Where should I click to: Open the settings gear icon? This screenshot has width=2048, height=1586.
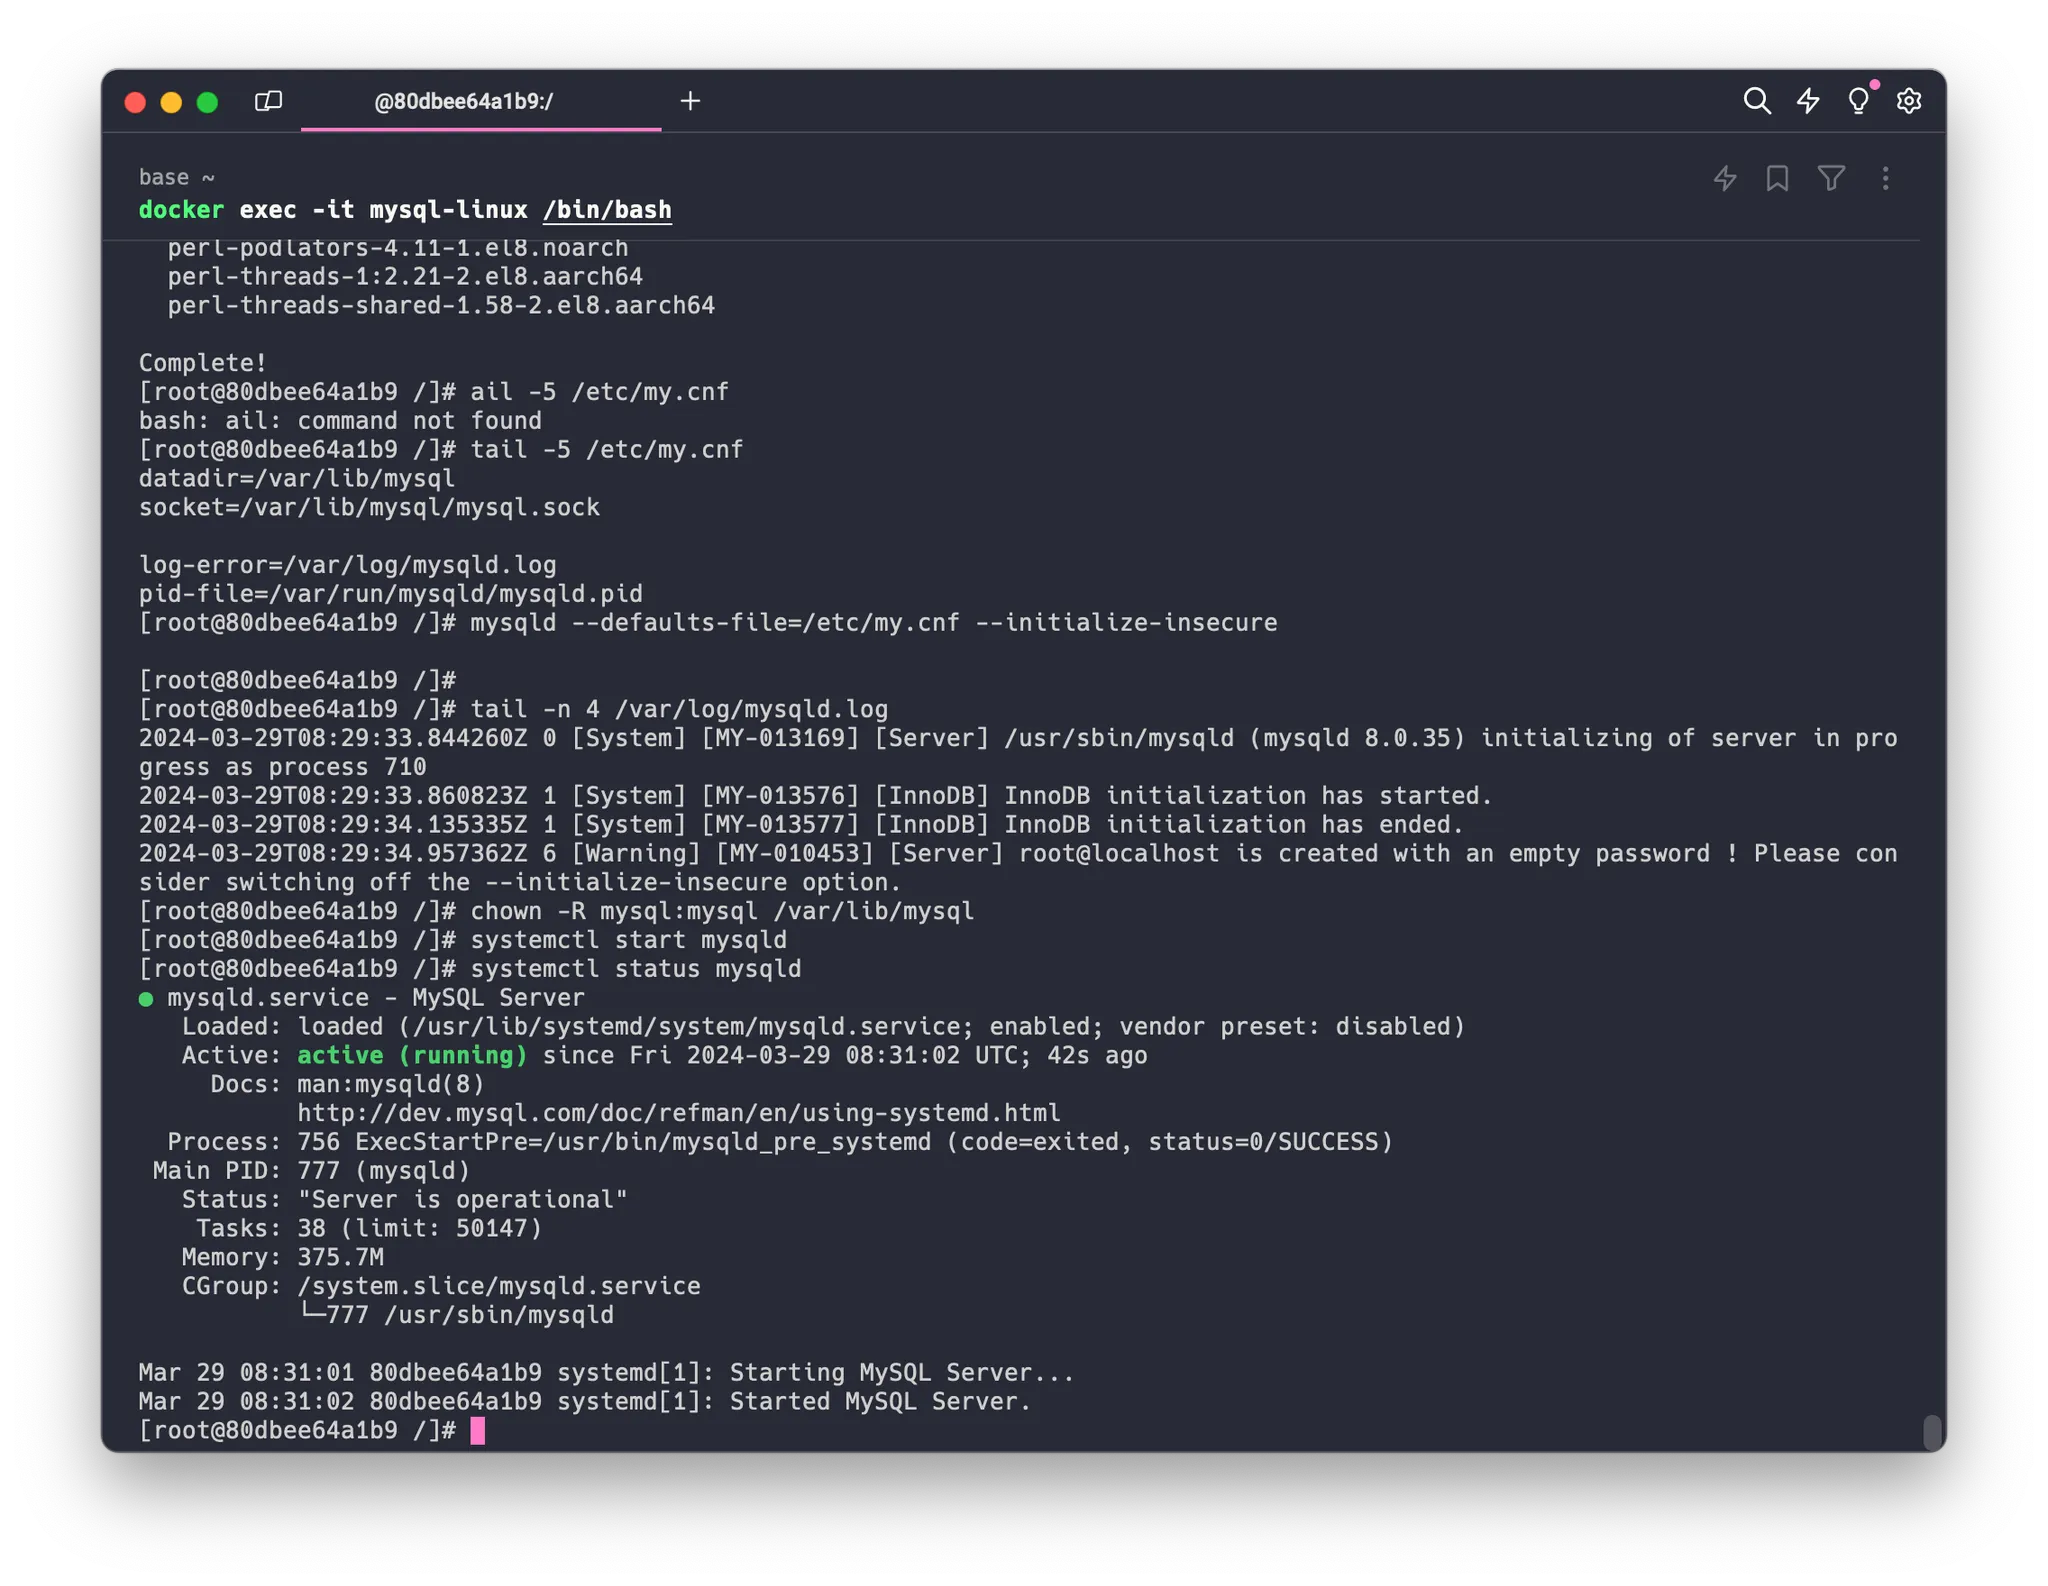[x=1909, y=101]
